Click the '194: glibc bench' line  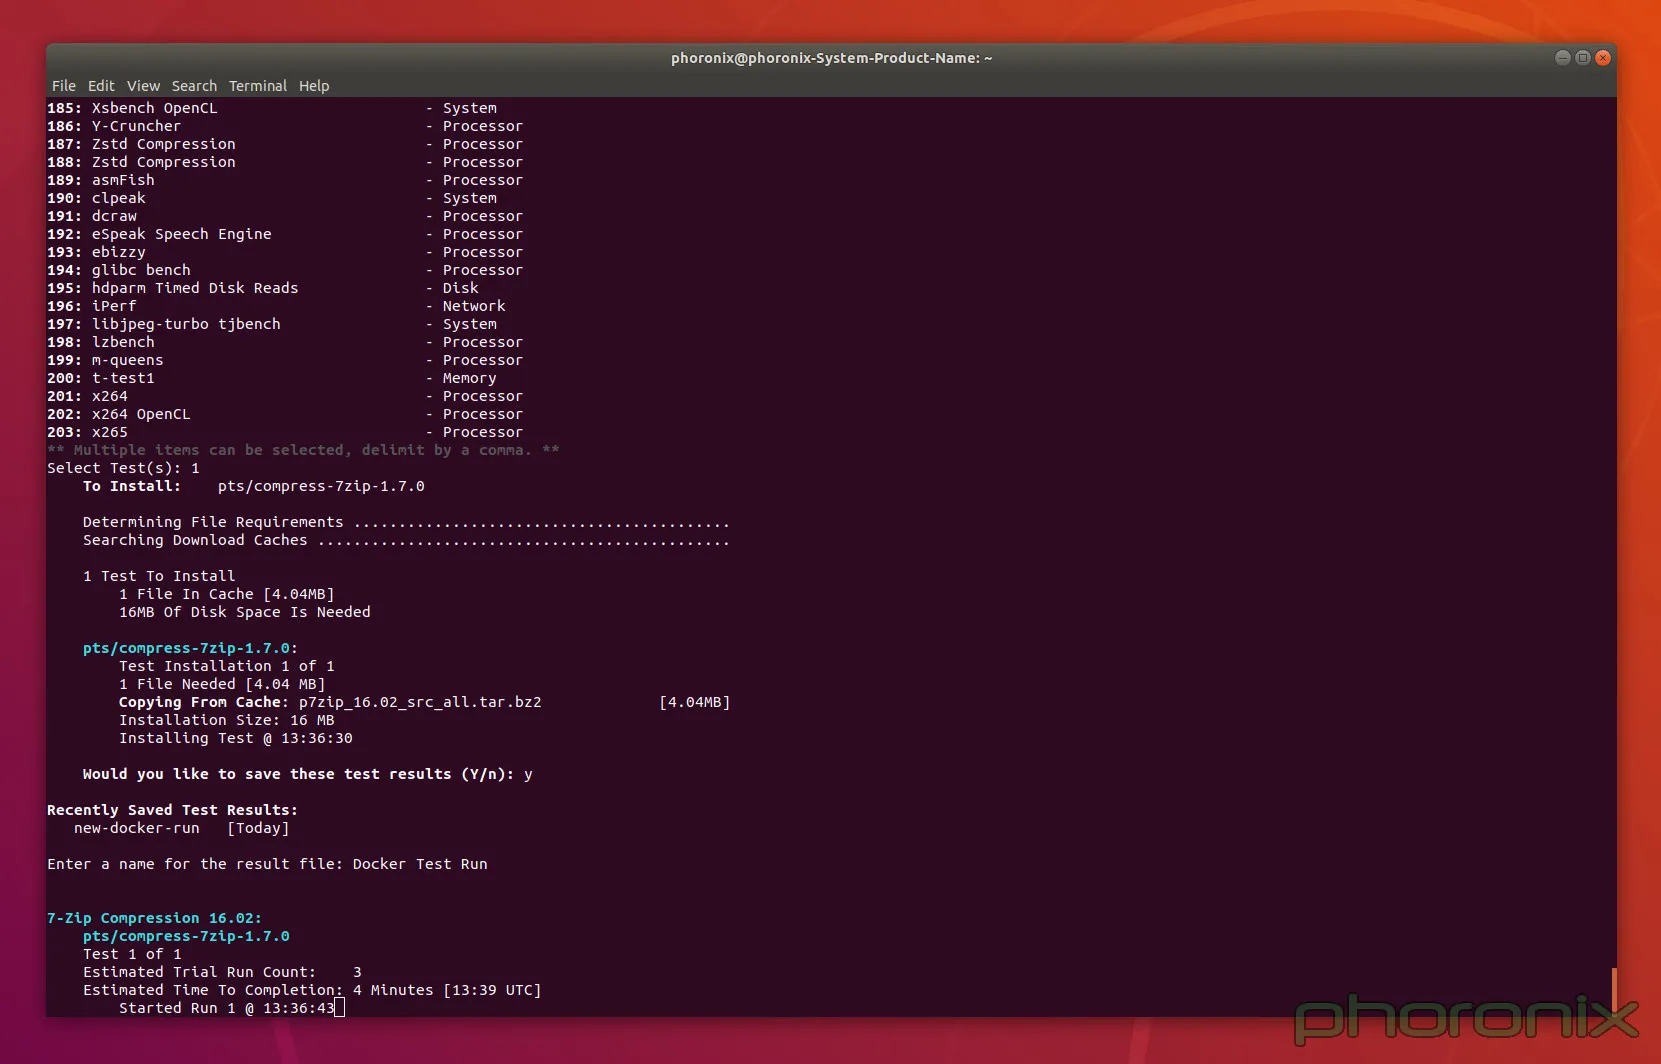coord(285,270)
